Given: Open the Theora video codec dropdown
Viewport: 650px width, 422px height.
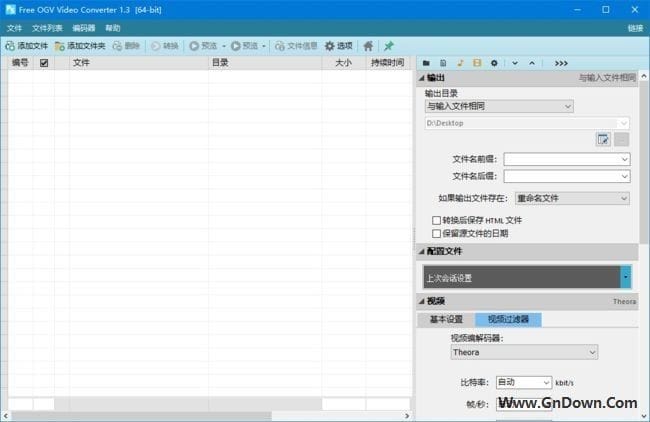Looking at the screenshot, I should pyautogui.click(x=524, y=352).
